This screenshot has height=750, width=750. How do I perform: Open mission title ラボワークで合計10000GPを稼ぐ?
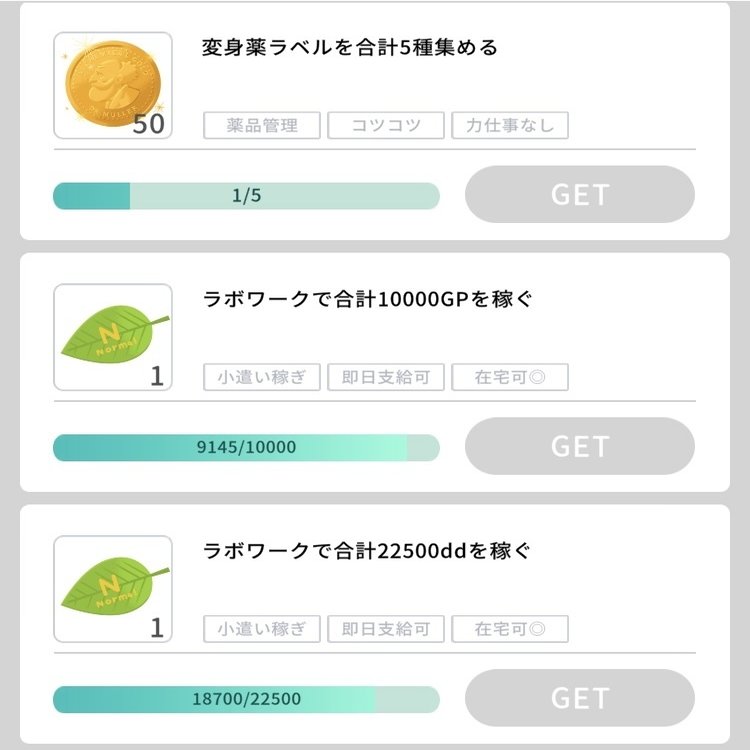[x=367, y=299]
